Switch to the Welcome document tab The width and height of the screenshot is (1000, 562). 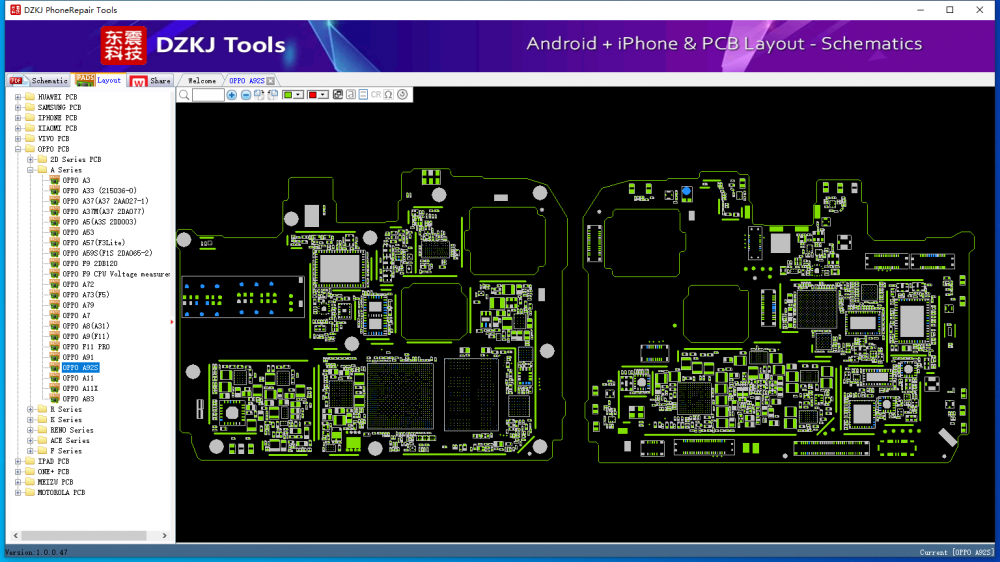202,81
